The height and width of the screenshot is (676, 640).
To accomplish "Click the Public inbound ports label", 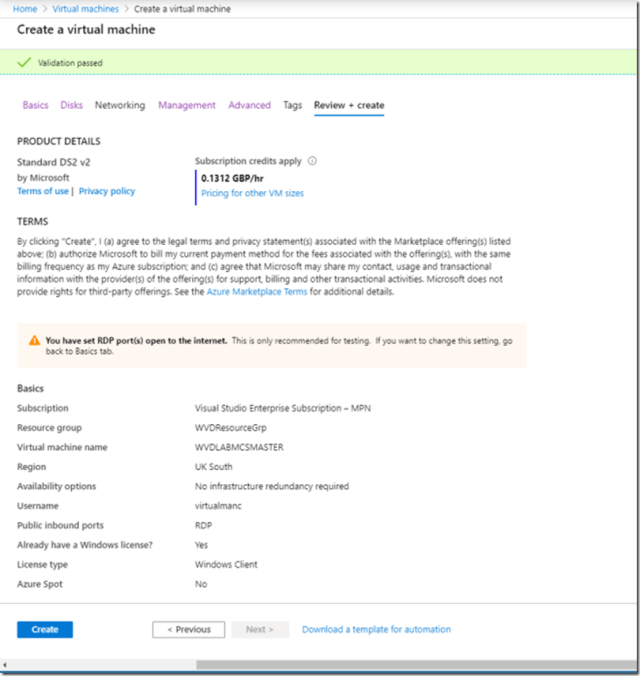I will 60,526.
